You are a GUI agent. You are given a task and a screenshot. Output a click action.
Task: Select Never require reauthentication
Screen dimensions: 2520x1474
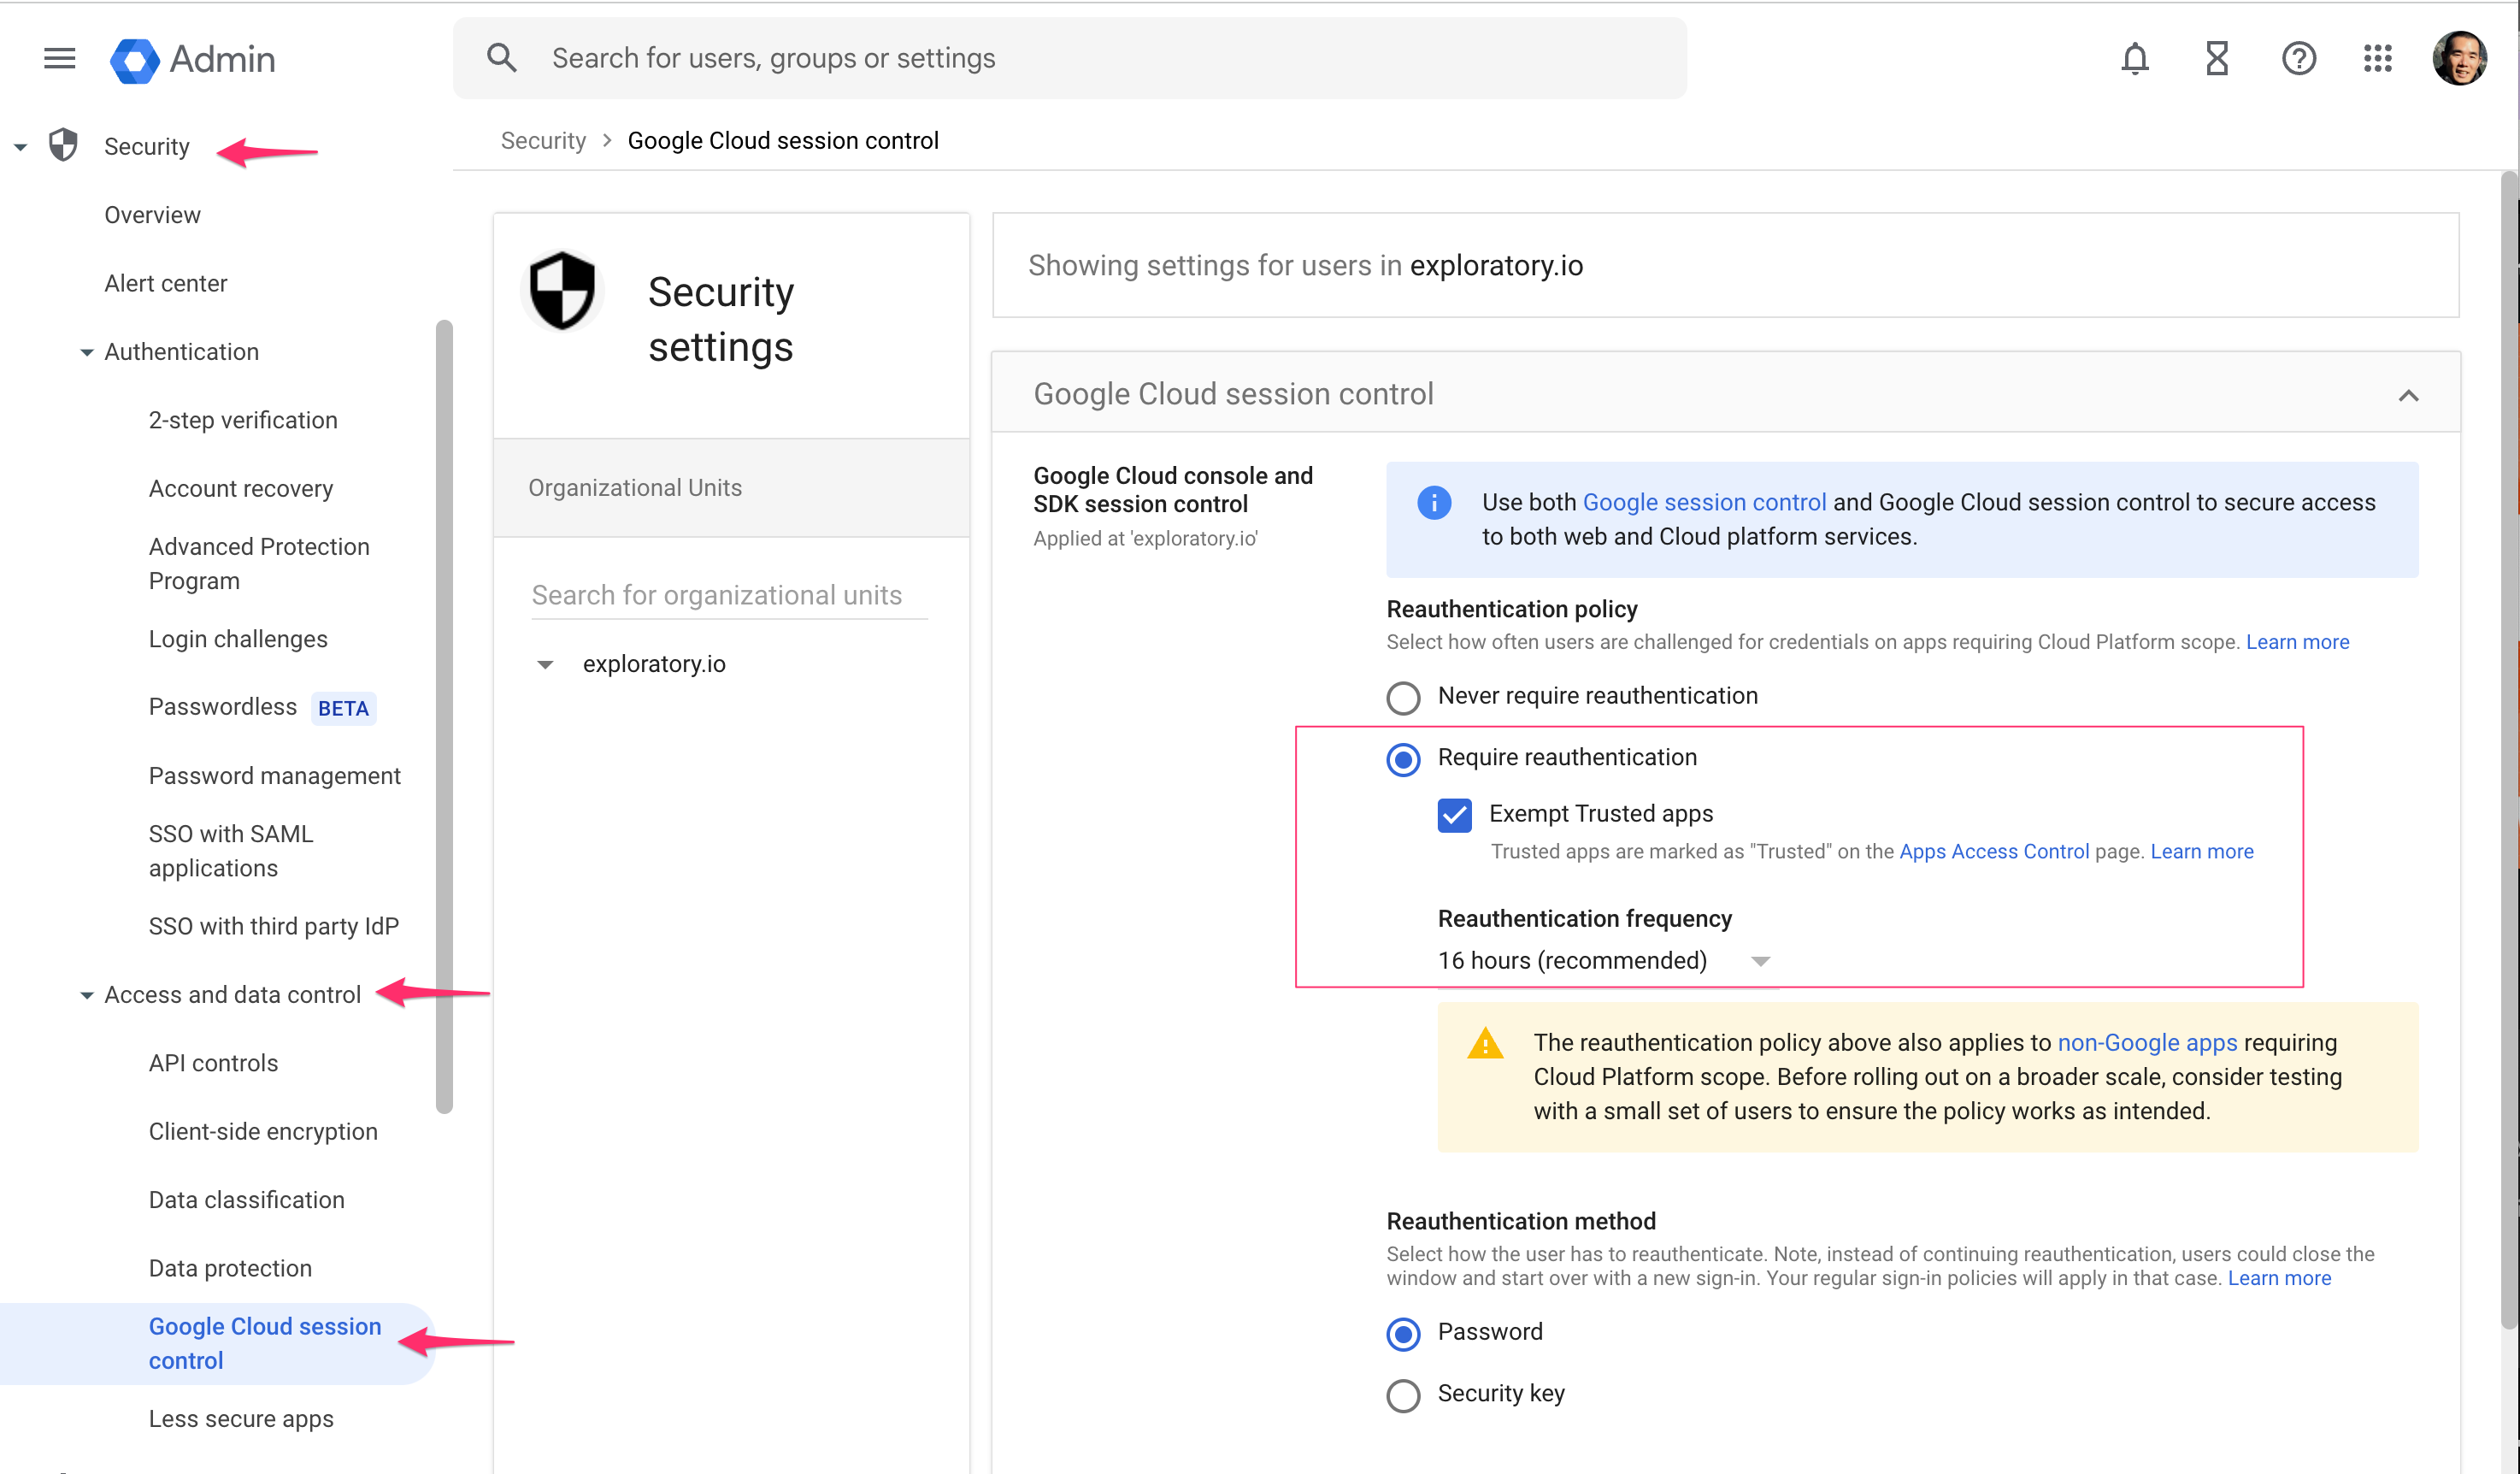(1403, 697)
